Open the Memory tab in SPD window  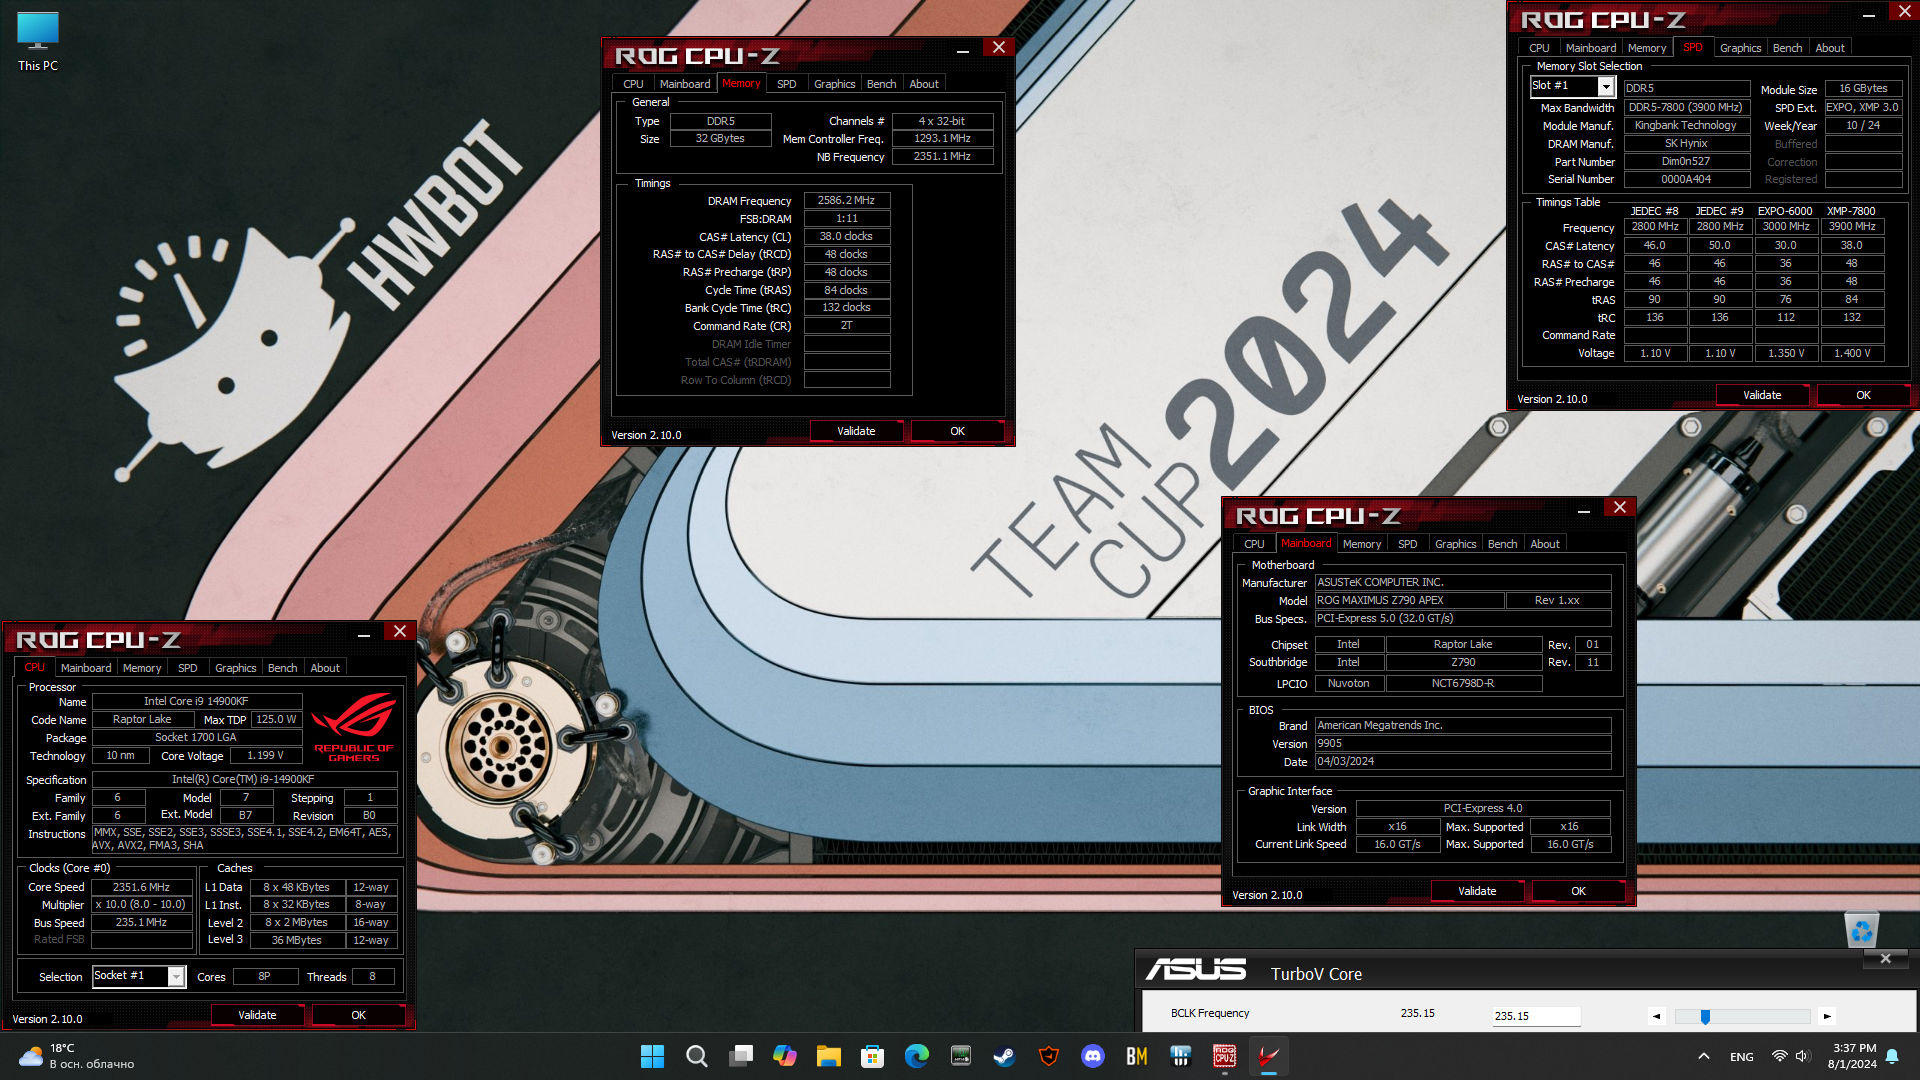(x=1647, y=48)
